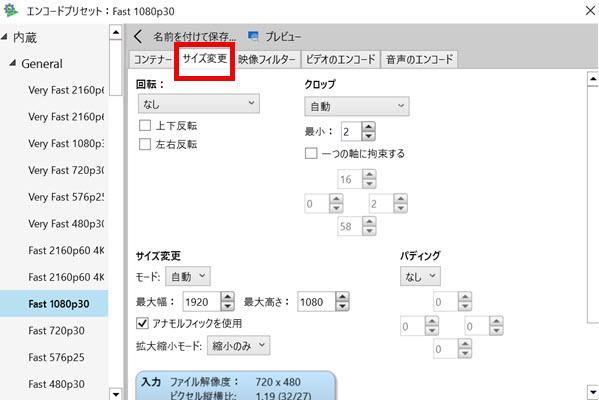Open the サイズ変更 モード dropdown
The image size is (599, 400).
[x=188, y=276]
